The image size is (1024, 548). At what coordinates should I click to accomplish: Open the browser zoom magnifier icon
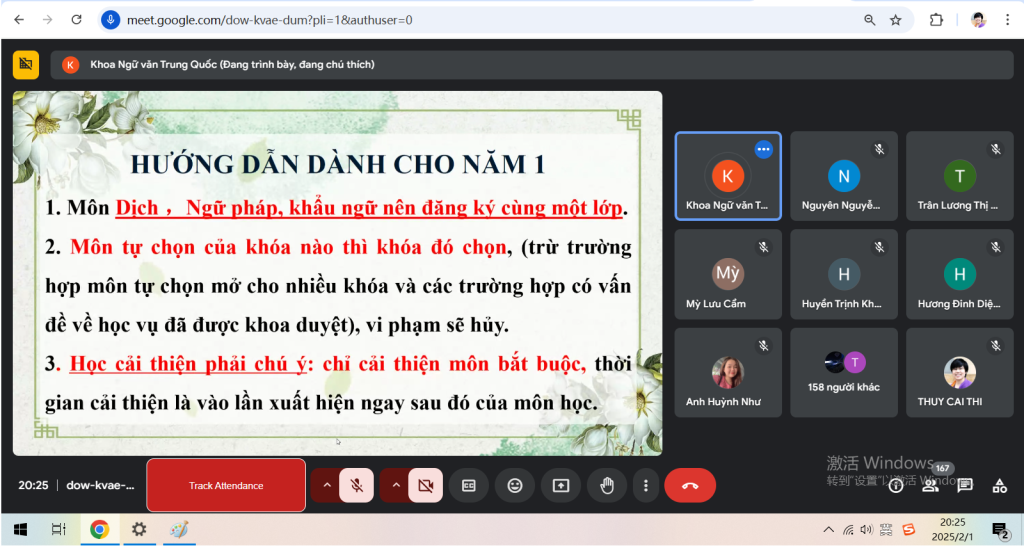coord(869,20)
